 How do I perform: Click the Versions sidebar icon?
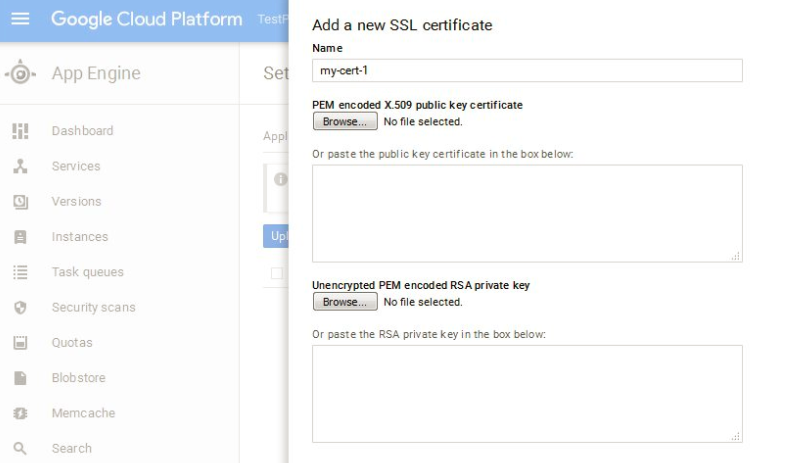[20, 202]
